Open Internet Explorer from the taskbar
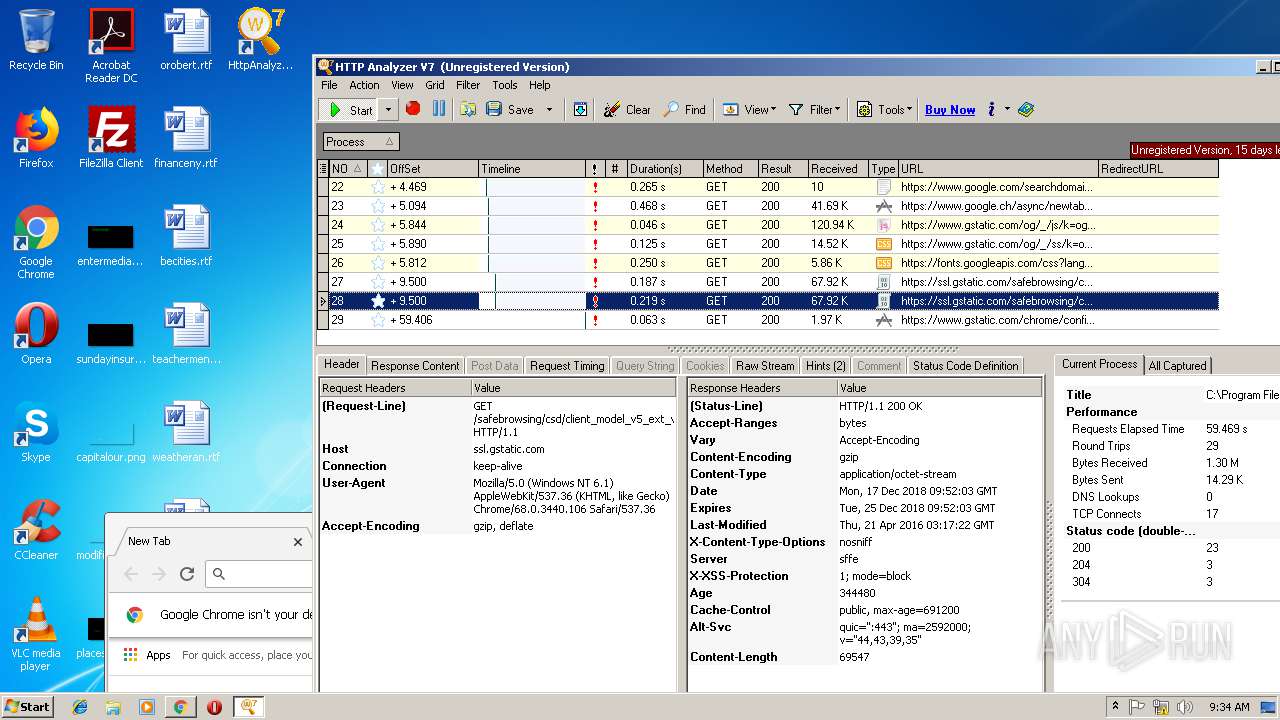The height and width of the screenshot is (720, 1280). click(80, 707)
